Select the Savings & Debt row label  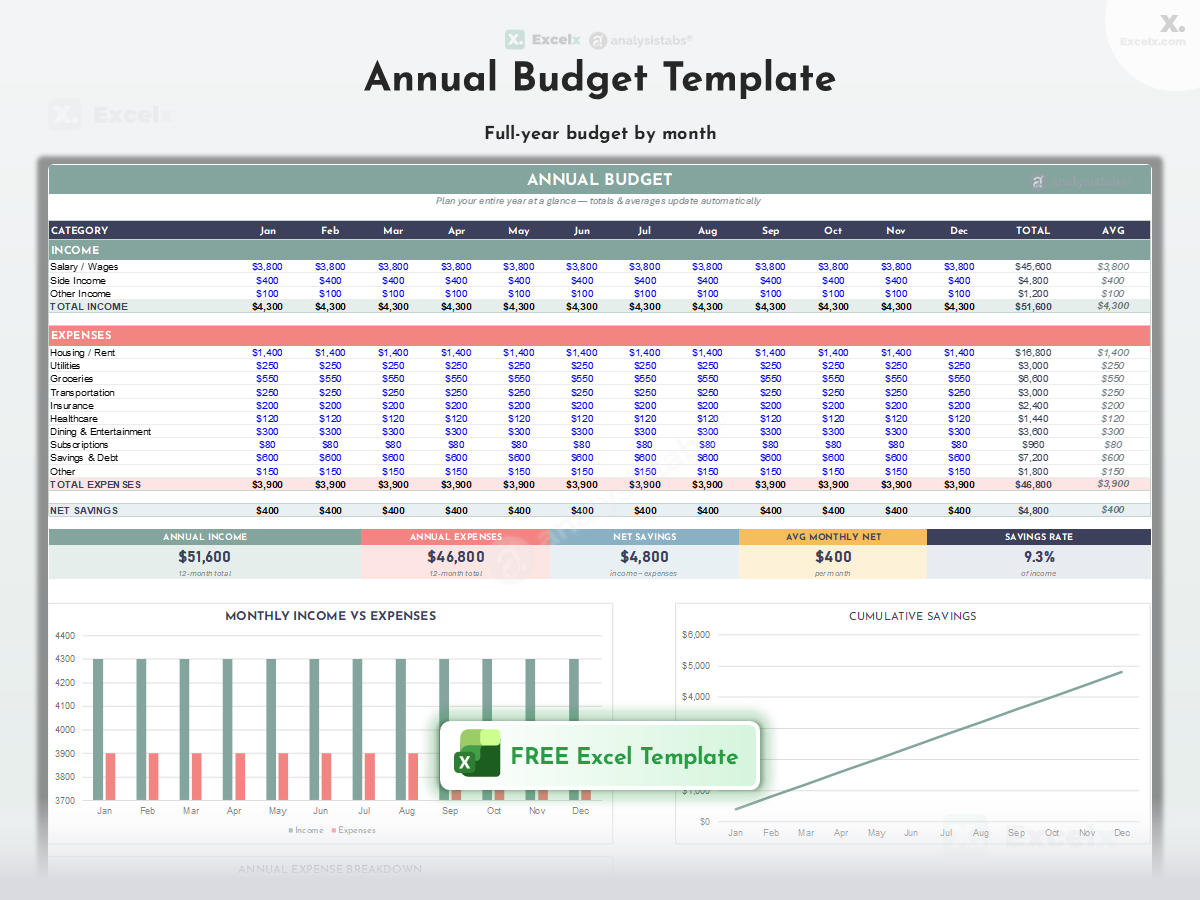[x=82, y=458]
